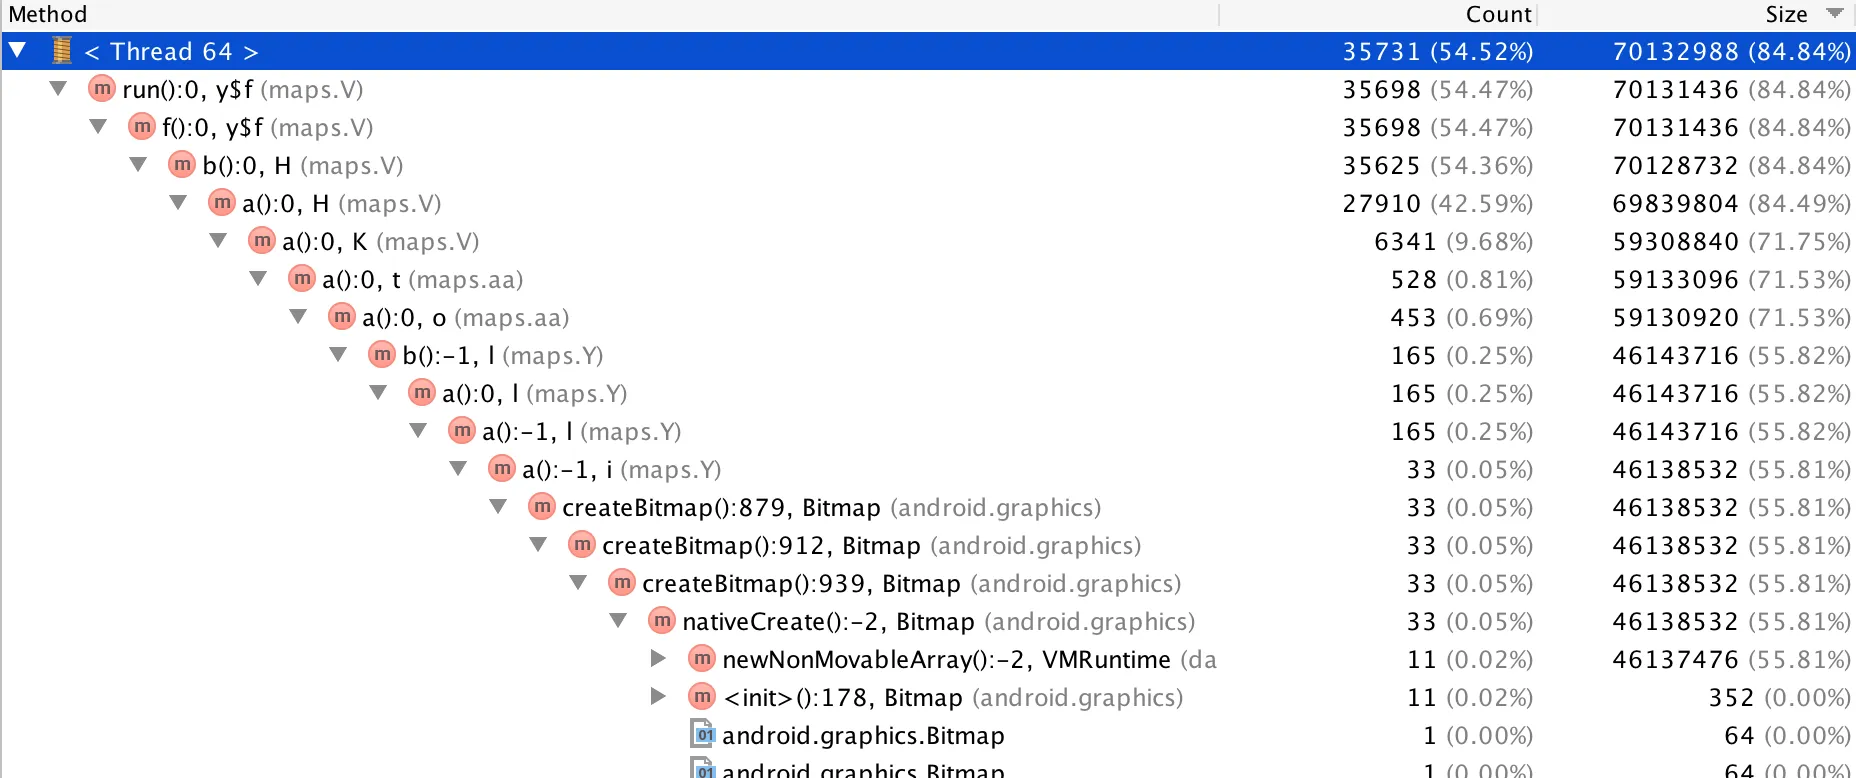
Task: Select the a():-1, i (maps.Y) row
Action: click(x=620, y=469)
